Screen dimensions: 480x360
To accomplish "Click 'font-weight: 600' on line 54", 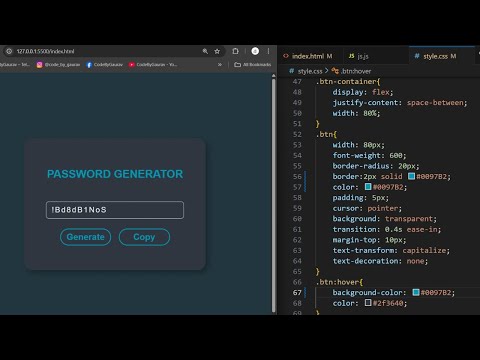I will point(369,155).
